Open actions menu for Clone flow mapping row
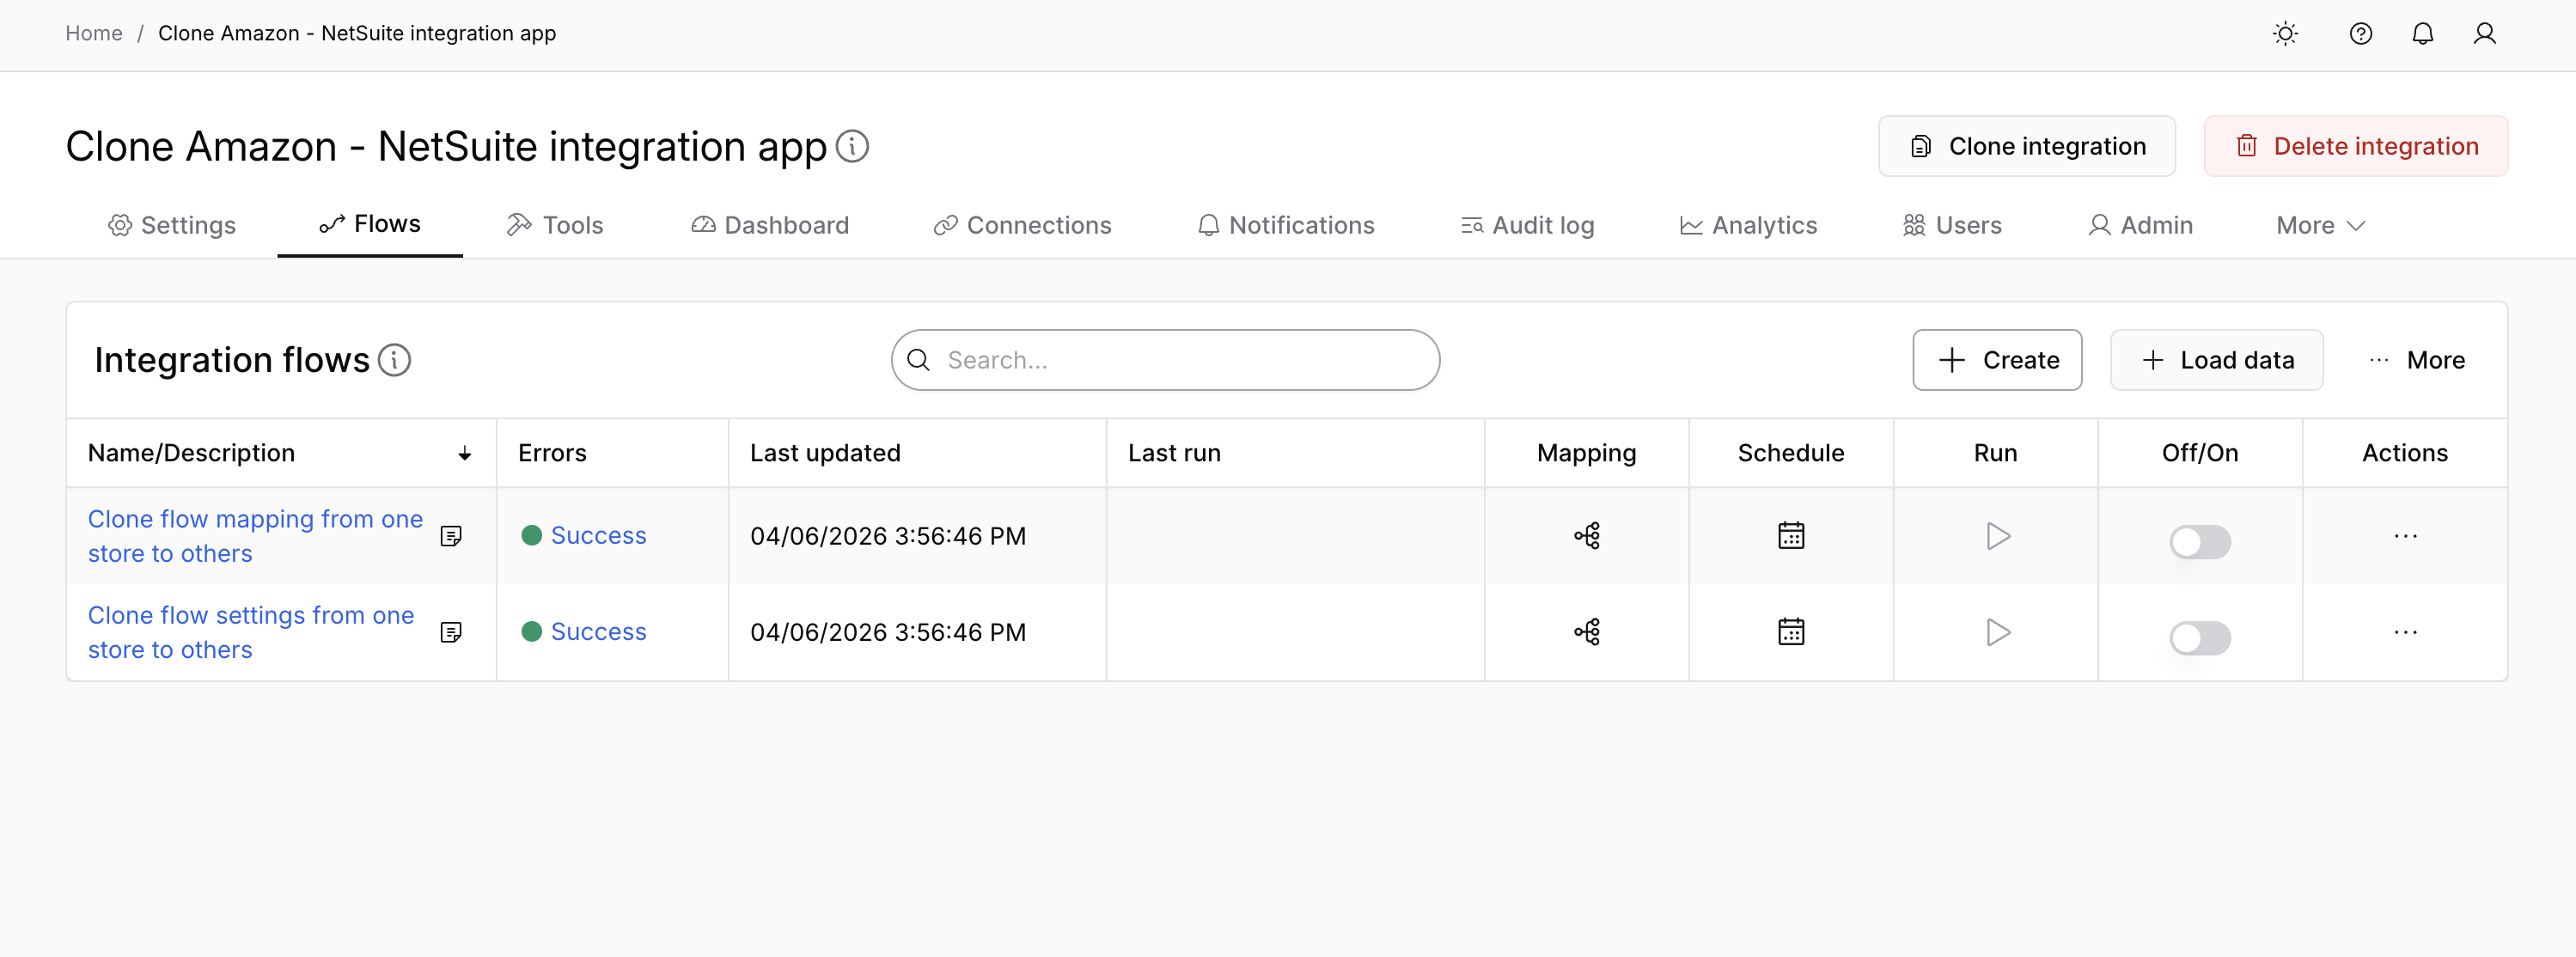 [x=2405, y=536]
